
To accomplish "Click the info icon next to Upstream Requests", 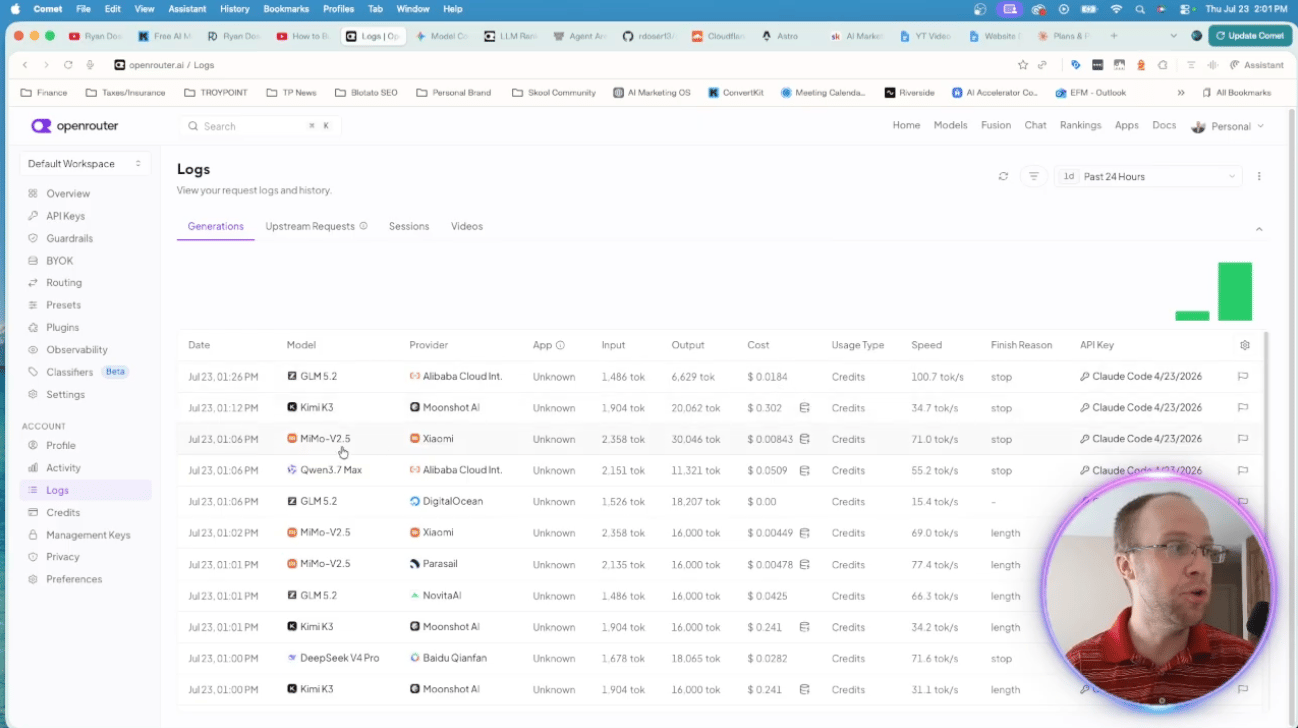I will click(x=363, y=226).
